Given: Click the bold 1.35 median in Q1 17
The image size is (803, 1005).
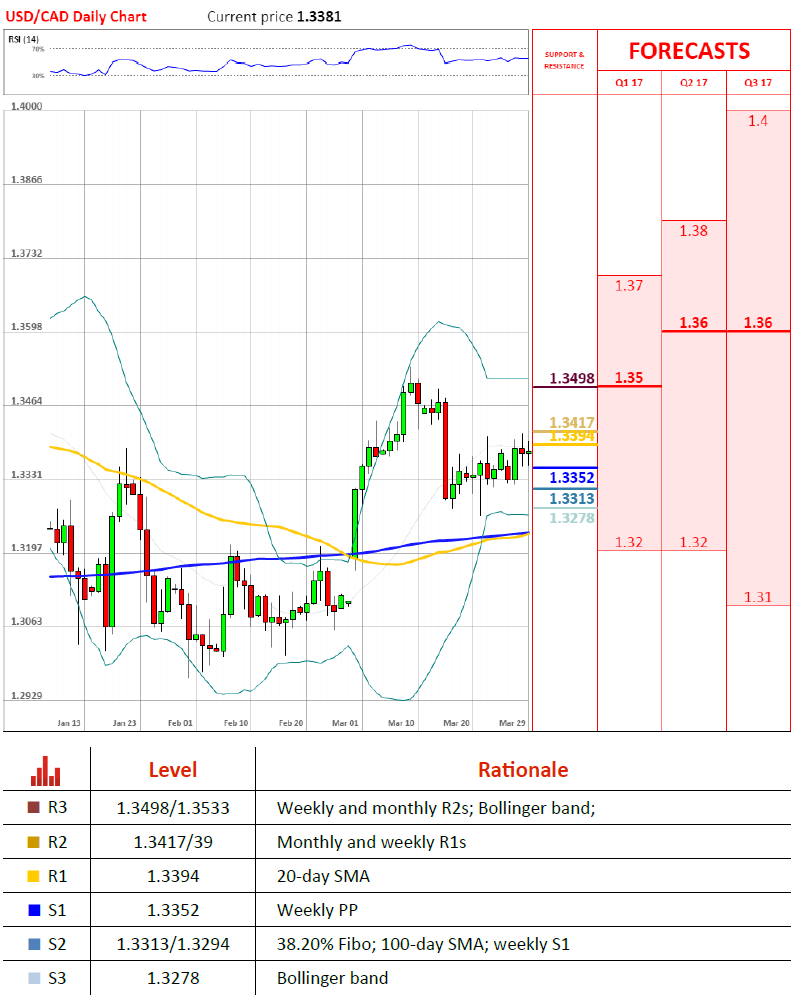Looking at the screenshot, I should pyautogui.click(x=629, y=378).
